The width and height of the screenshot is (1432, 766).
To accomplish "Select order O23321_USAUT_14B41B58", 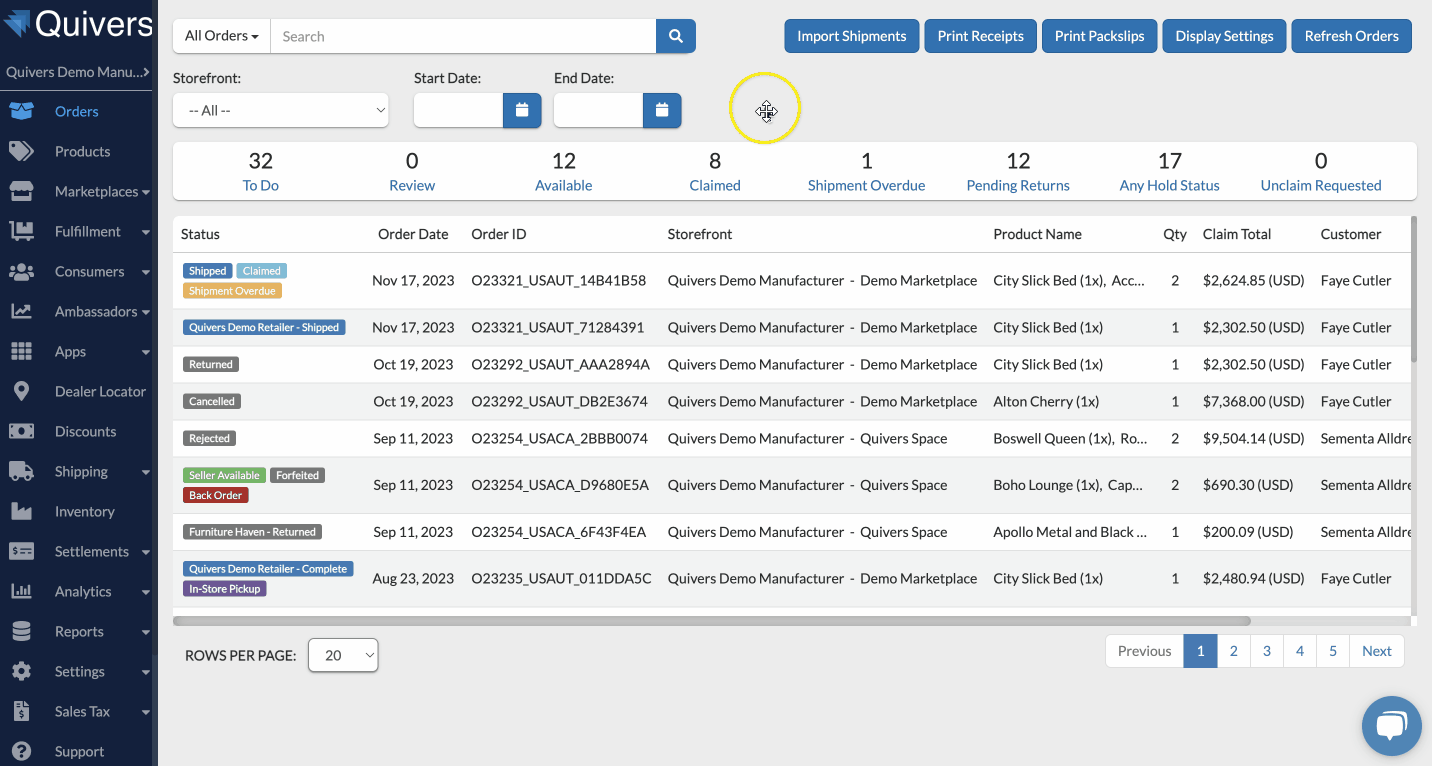I will [x=559, y=280].
